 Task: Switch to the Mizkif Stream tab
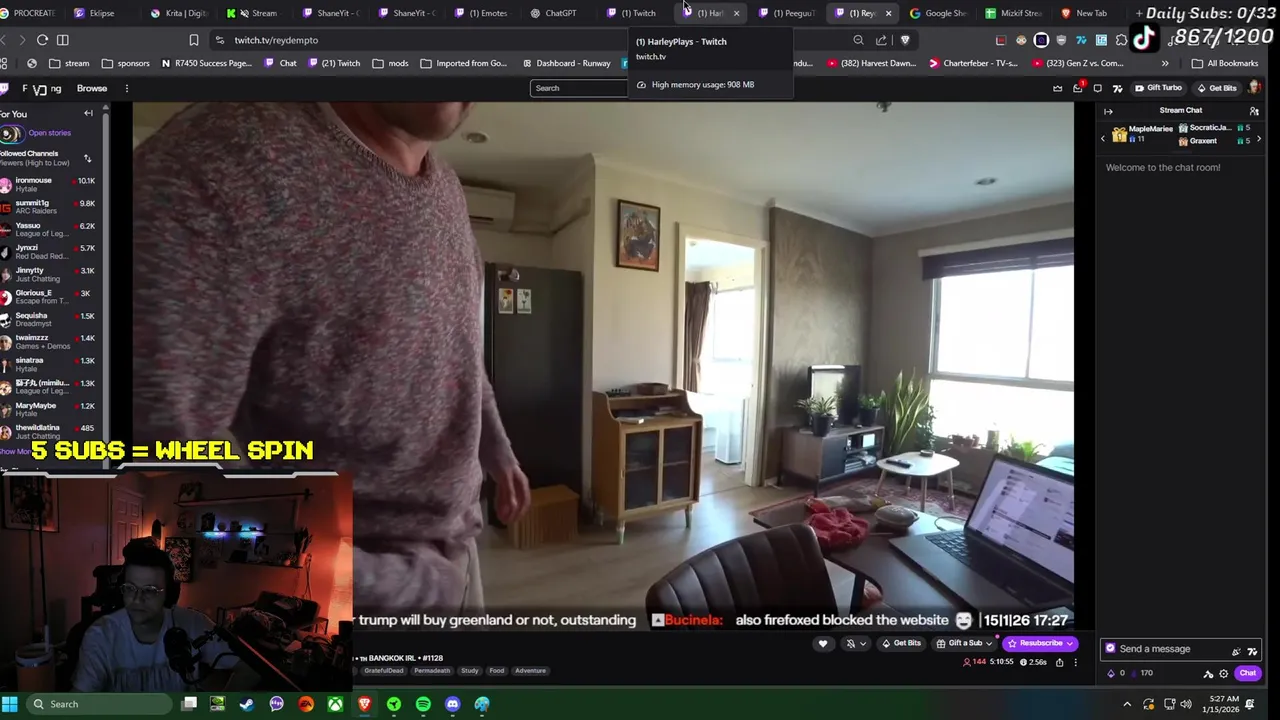click(x=1013, y=13)
